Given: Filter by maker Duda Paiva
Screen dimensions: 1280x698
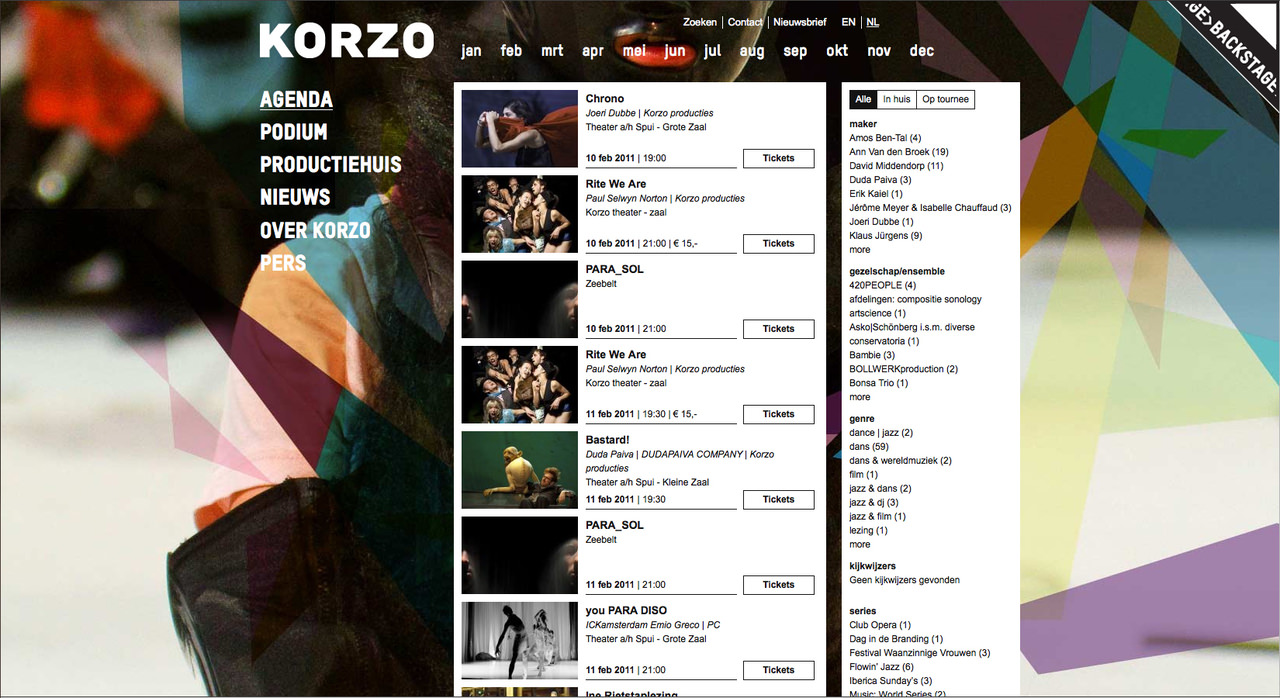Looking at the screenshot, I should tap(880, 180).
